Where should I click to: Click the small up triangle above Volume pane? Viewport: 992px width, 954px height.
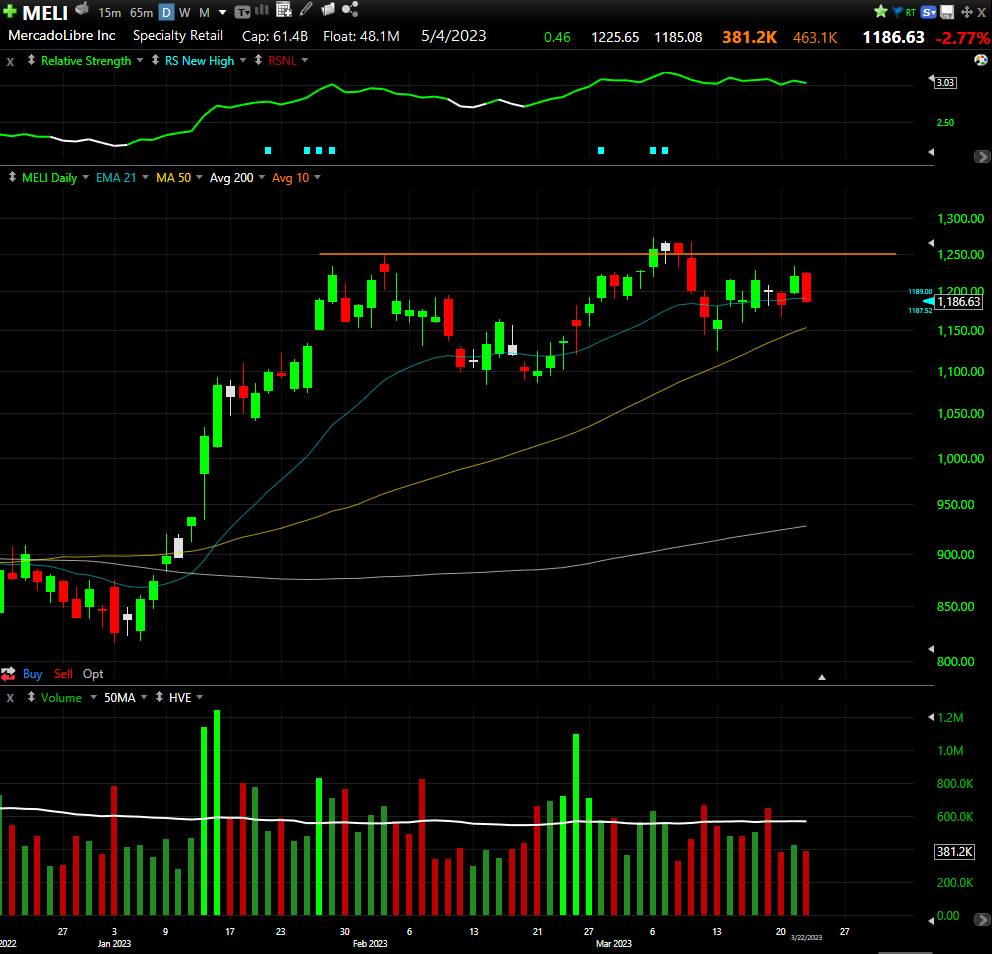coord(822,677)
